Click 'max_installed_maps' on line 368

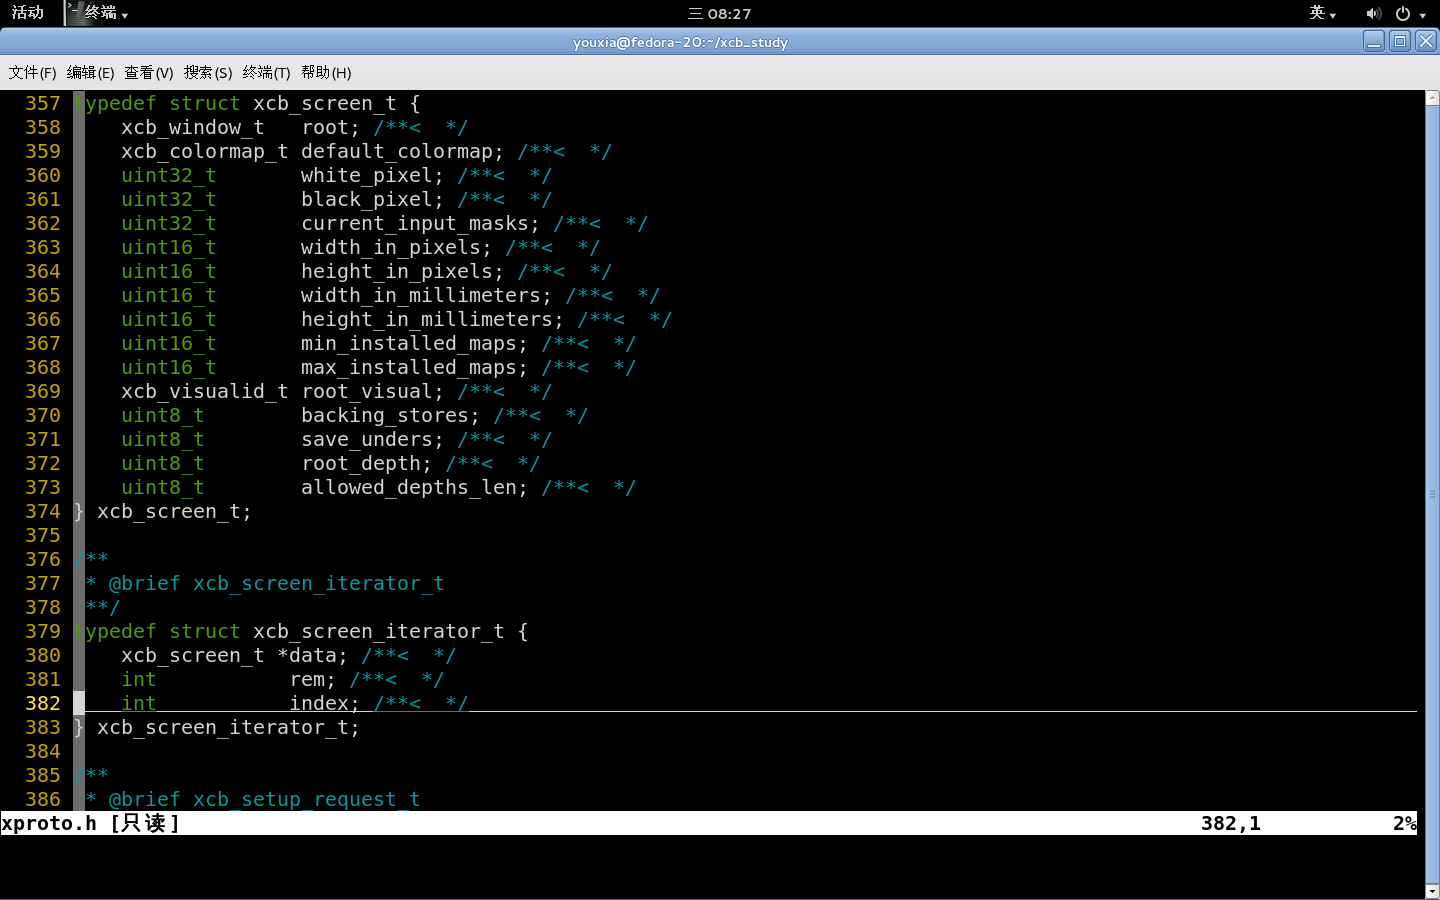point(409,367)
